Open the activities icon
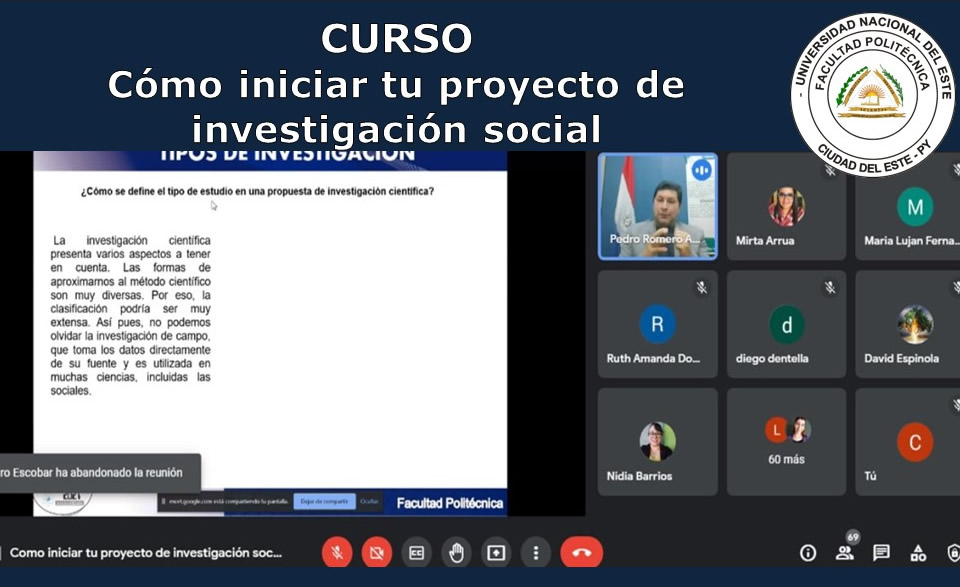 tap(918, 553)
